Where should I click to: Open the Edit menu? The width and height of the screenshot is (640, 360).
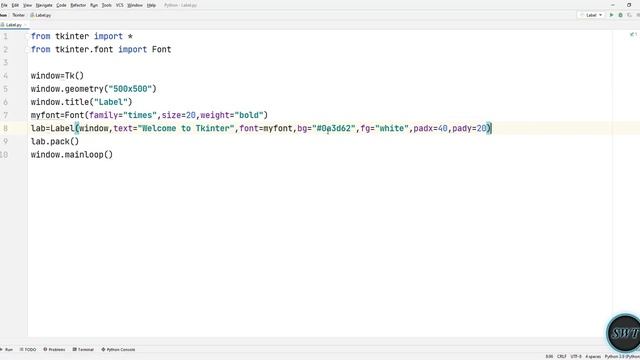(x=15, y=5)
